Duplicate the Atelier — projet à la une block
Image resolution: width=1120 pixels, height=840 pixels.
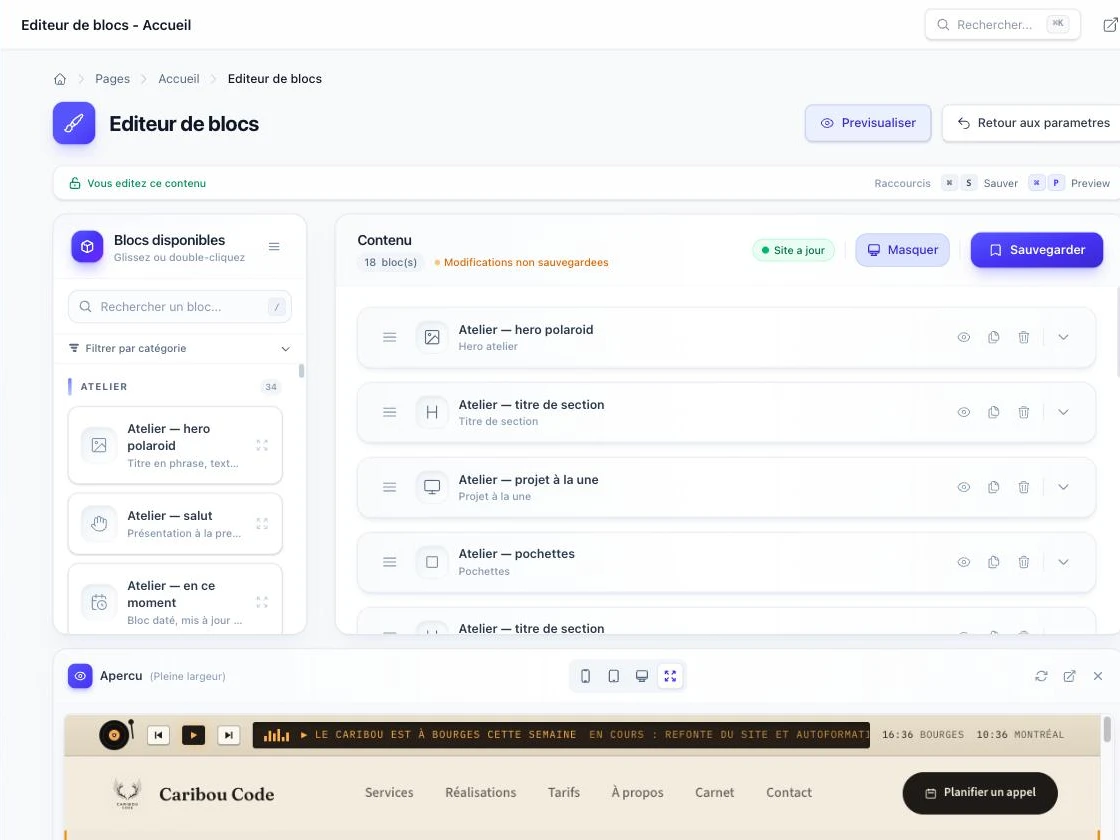pyautogui.click(x=994, y=487)
